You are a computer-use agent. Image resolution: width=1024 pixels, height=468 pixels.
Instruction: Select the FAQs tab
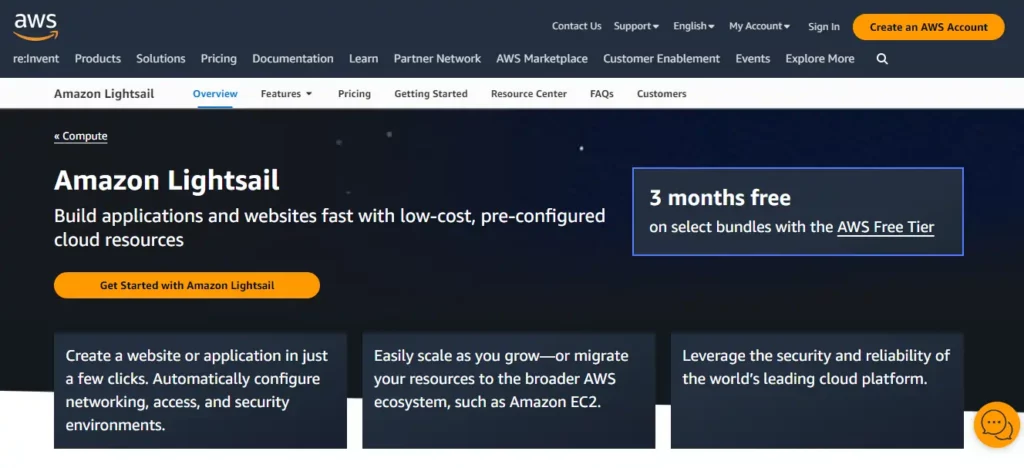[x=601, y=94]
